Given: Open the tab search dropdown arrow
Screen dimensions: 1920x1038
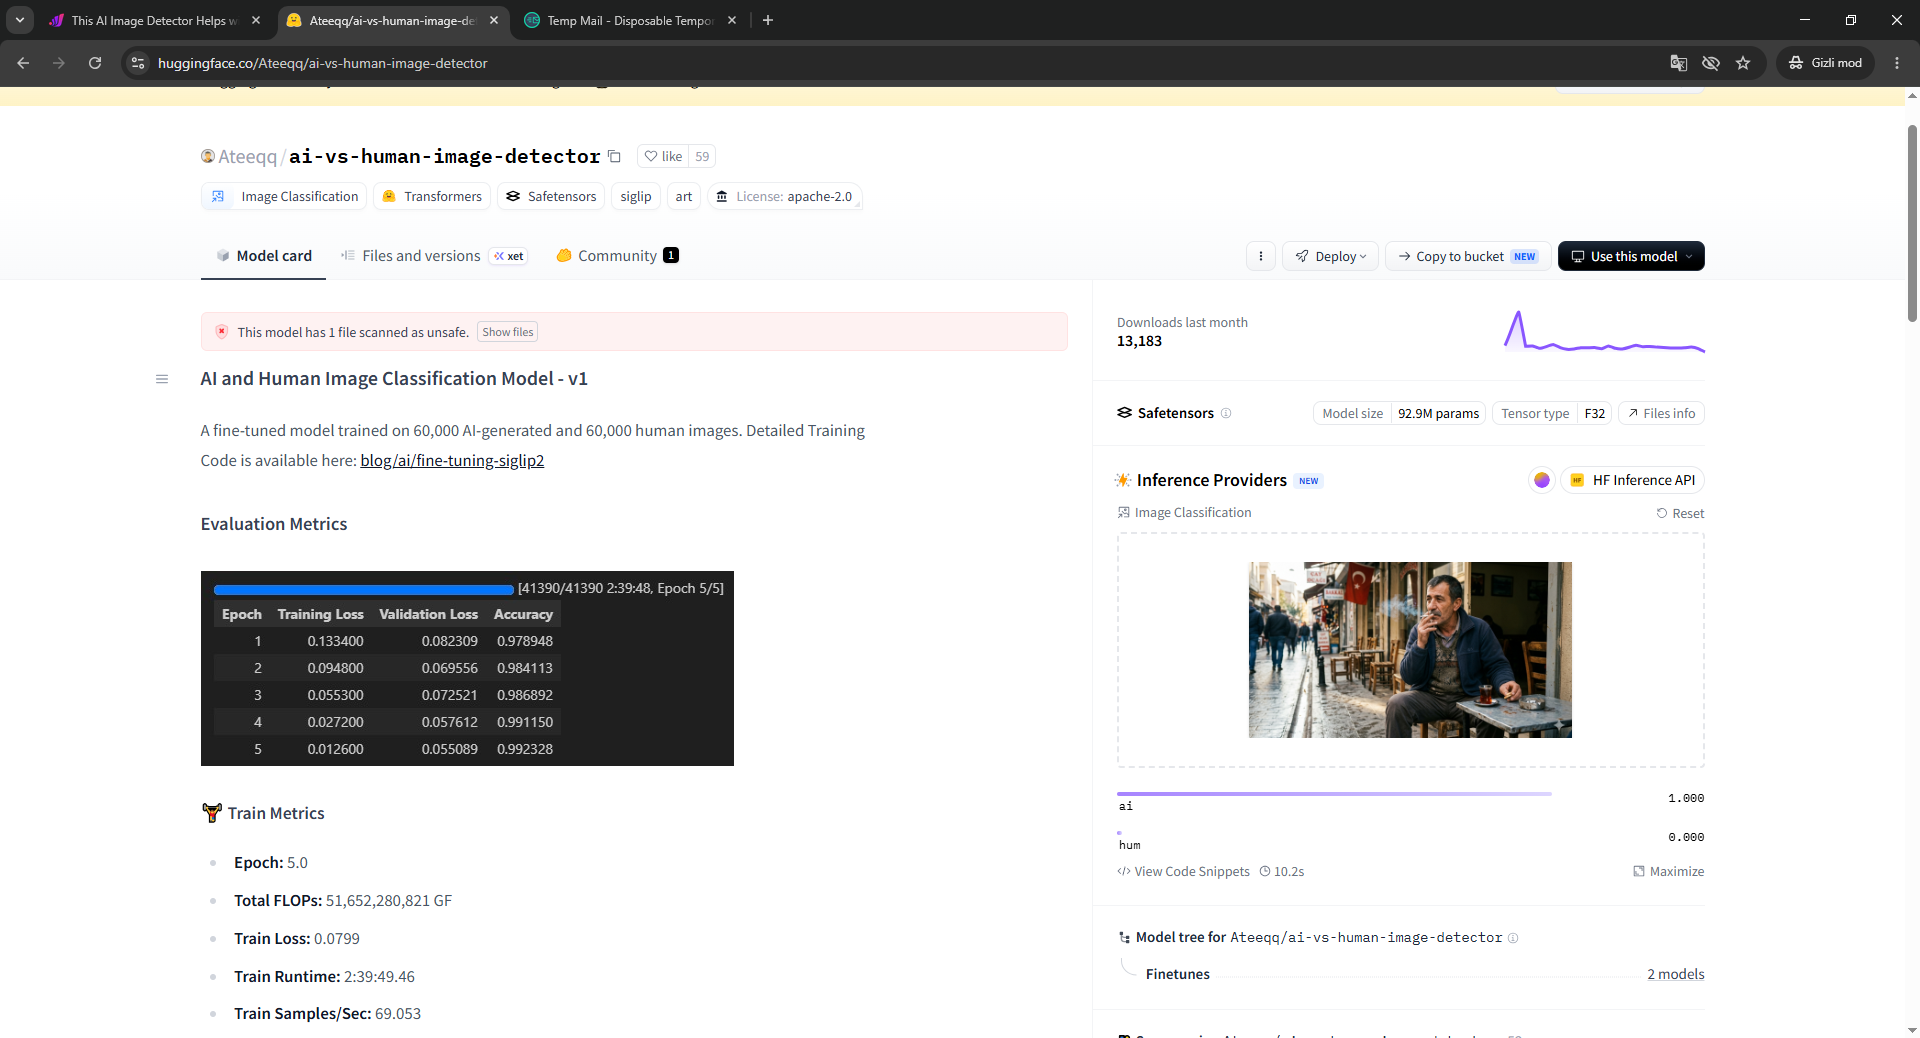Looking at the screenshot, I should point(20,20).
